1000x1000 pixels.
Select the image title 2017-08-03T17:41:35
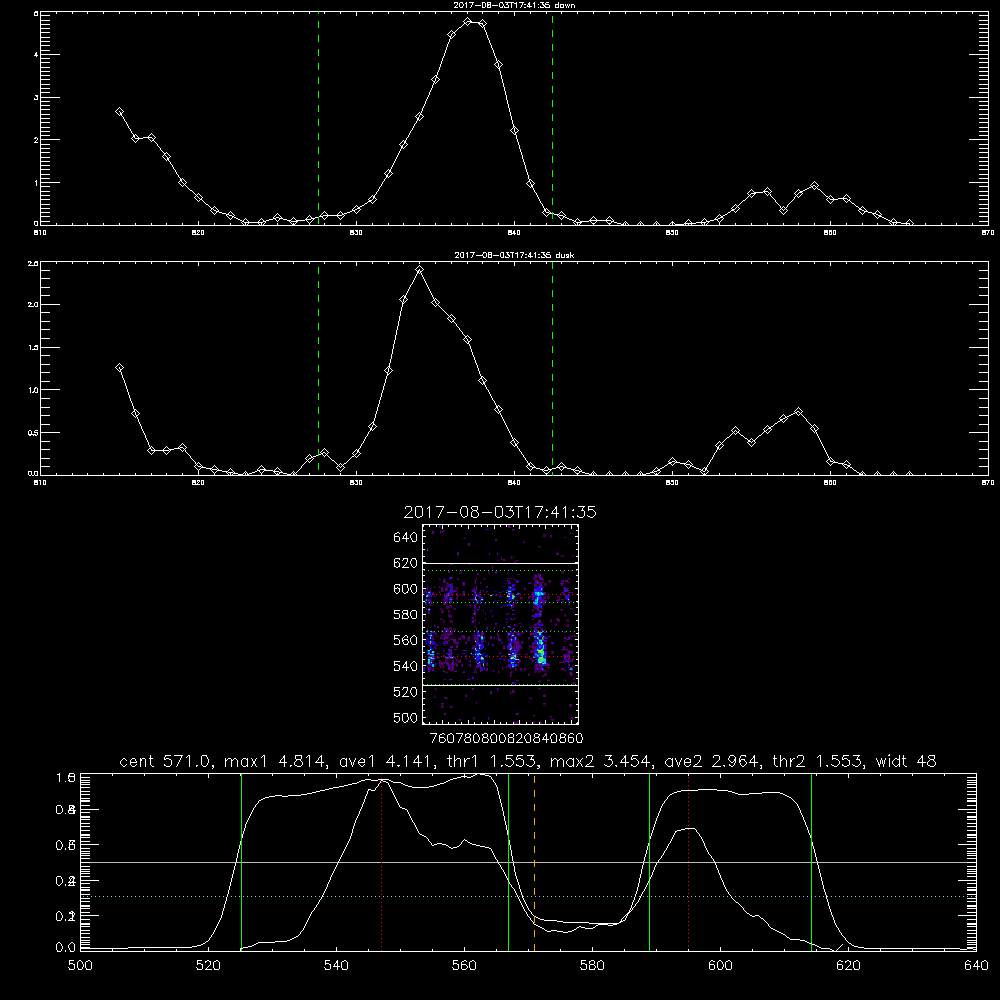(500, 512)
